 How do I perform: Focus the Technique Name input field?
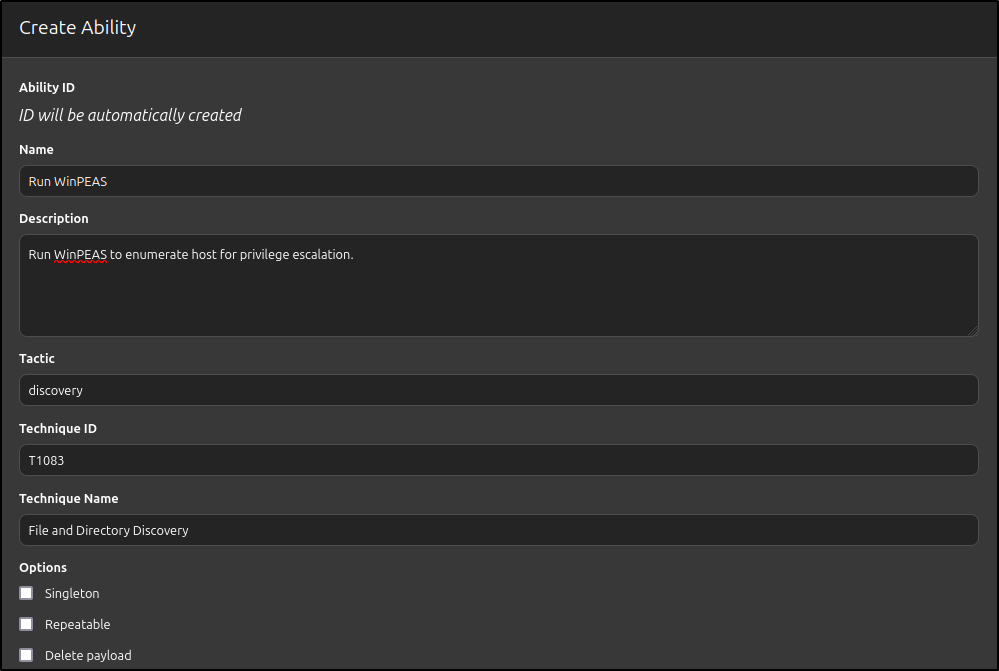pos(499,530)
